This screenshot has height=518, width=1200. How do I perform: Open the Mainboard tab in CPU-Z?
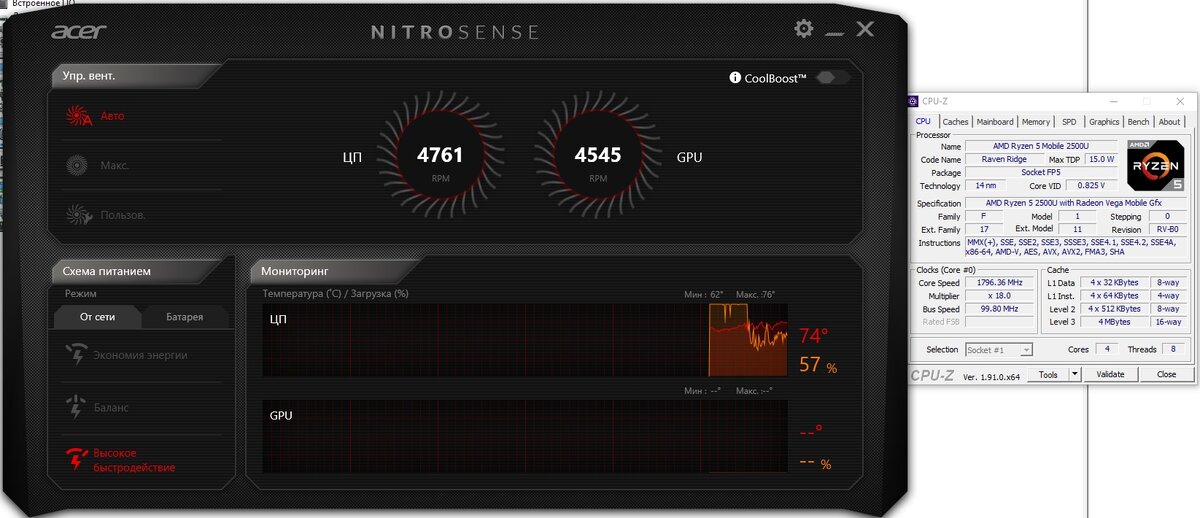point(995,122)
